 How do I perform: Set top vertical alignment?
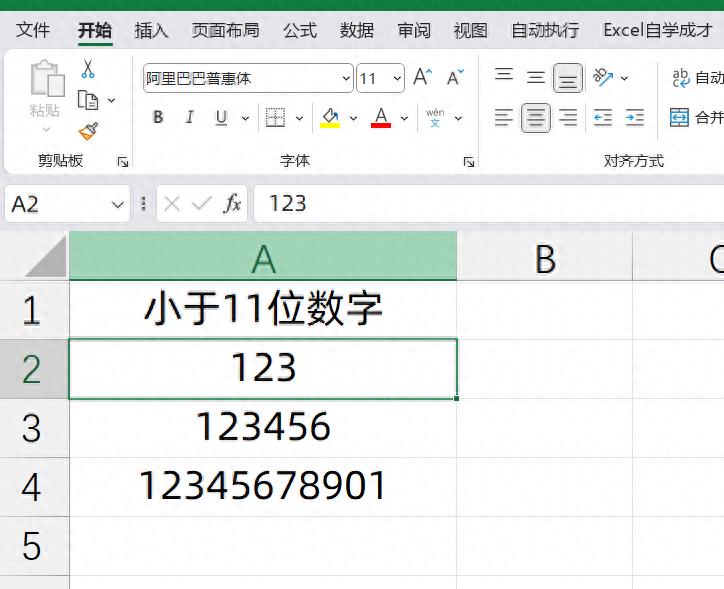click(x=504, y=75)
